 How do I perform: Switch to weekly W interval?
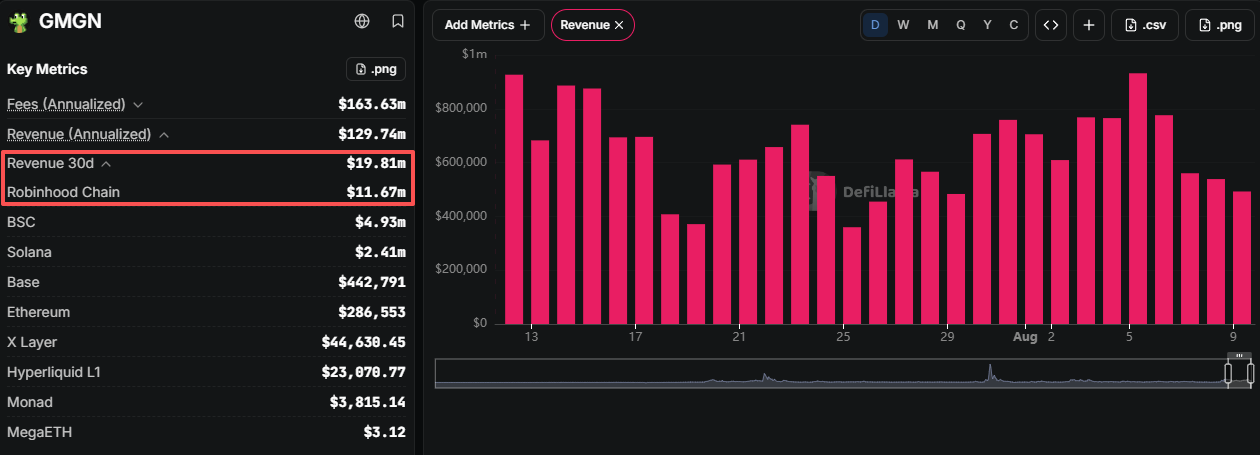point(903,25)
